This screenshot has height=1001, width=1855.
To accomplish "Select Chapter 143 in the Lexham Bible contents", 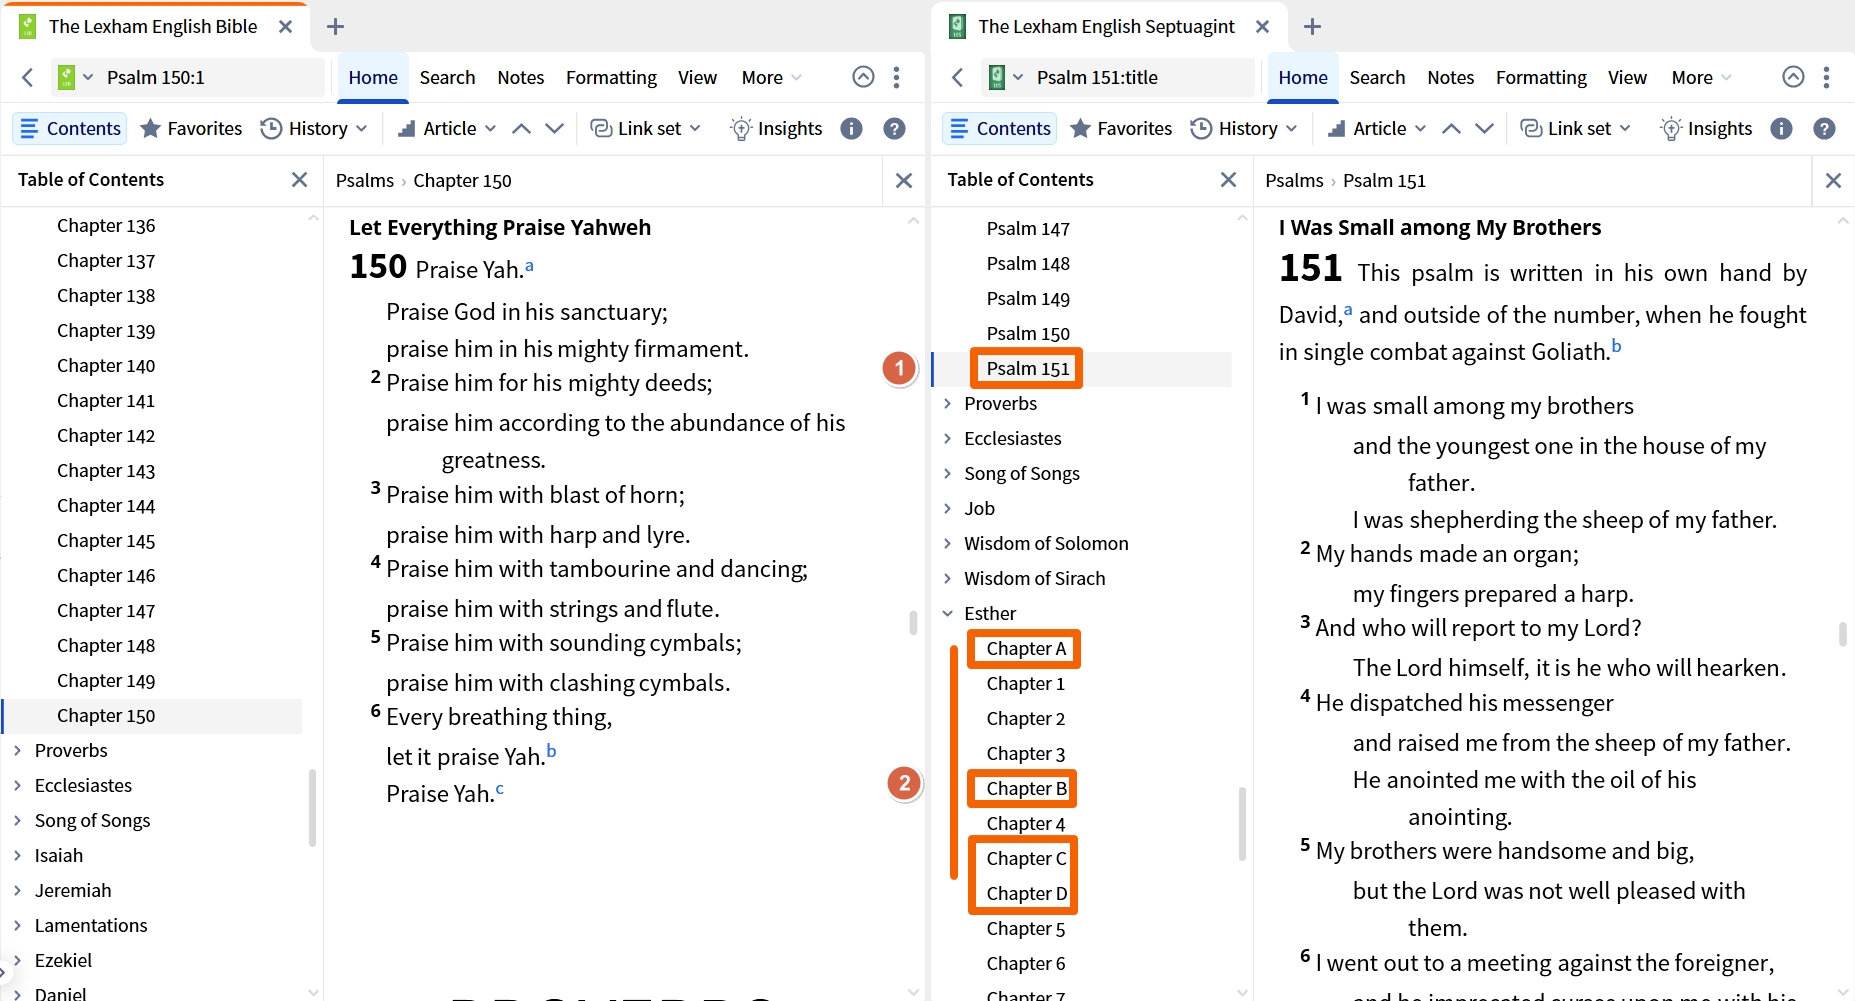I will point(106,471).
